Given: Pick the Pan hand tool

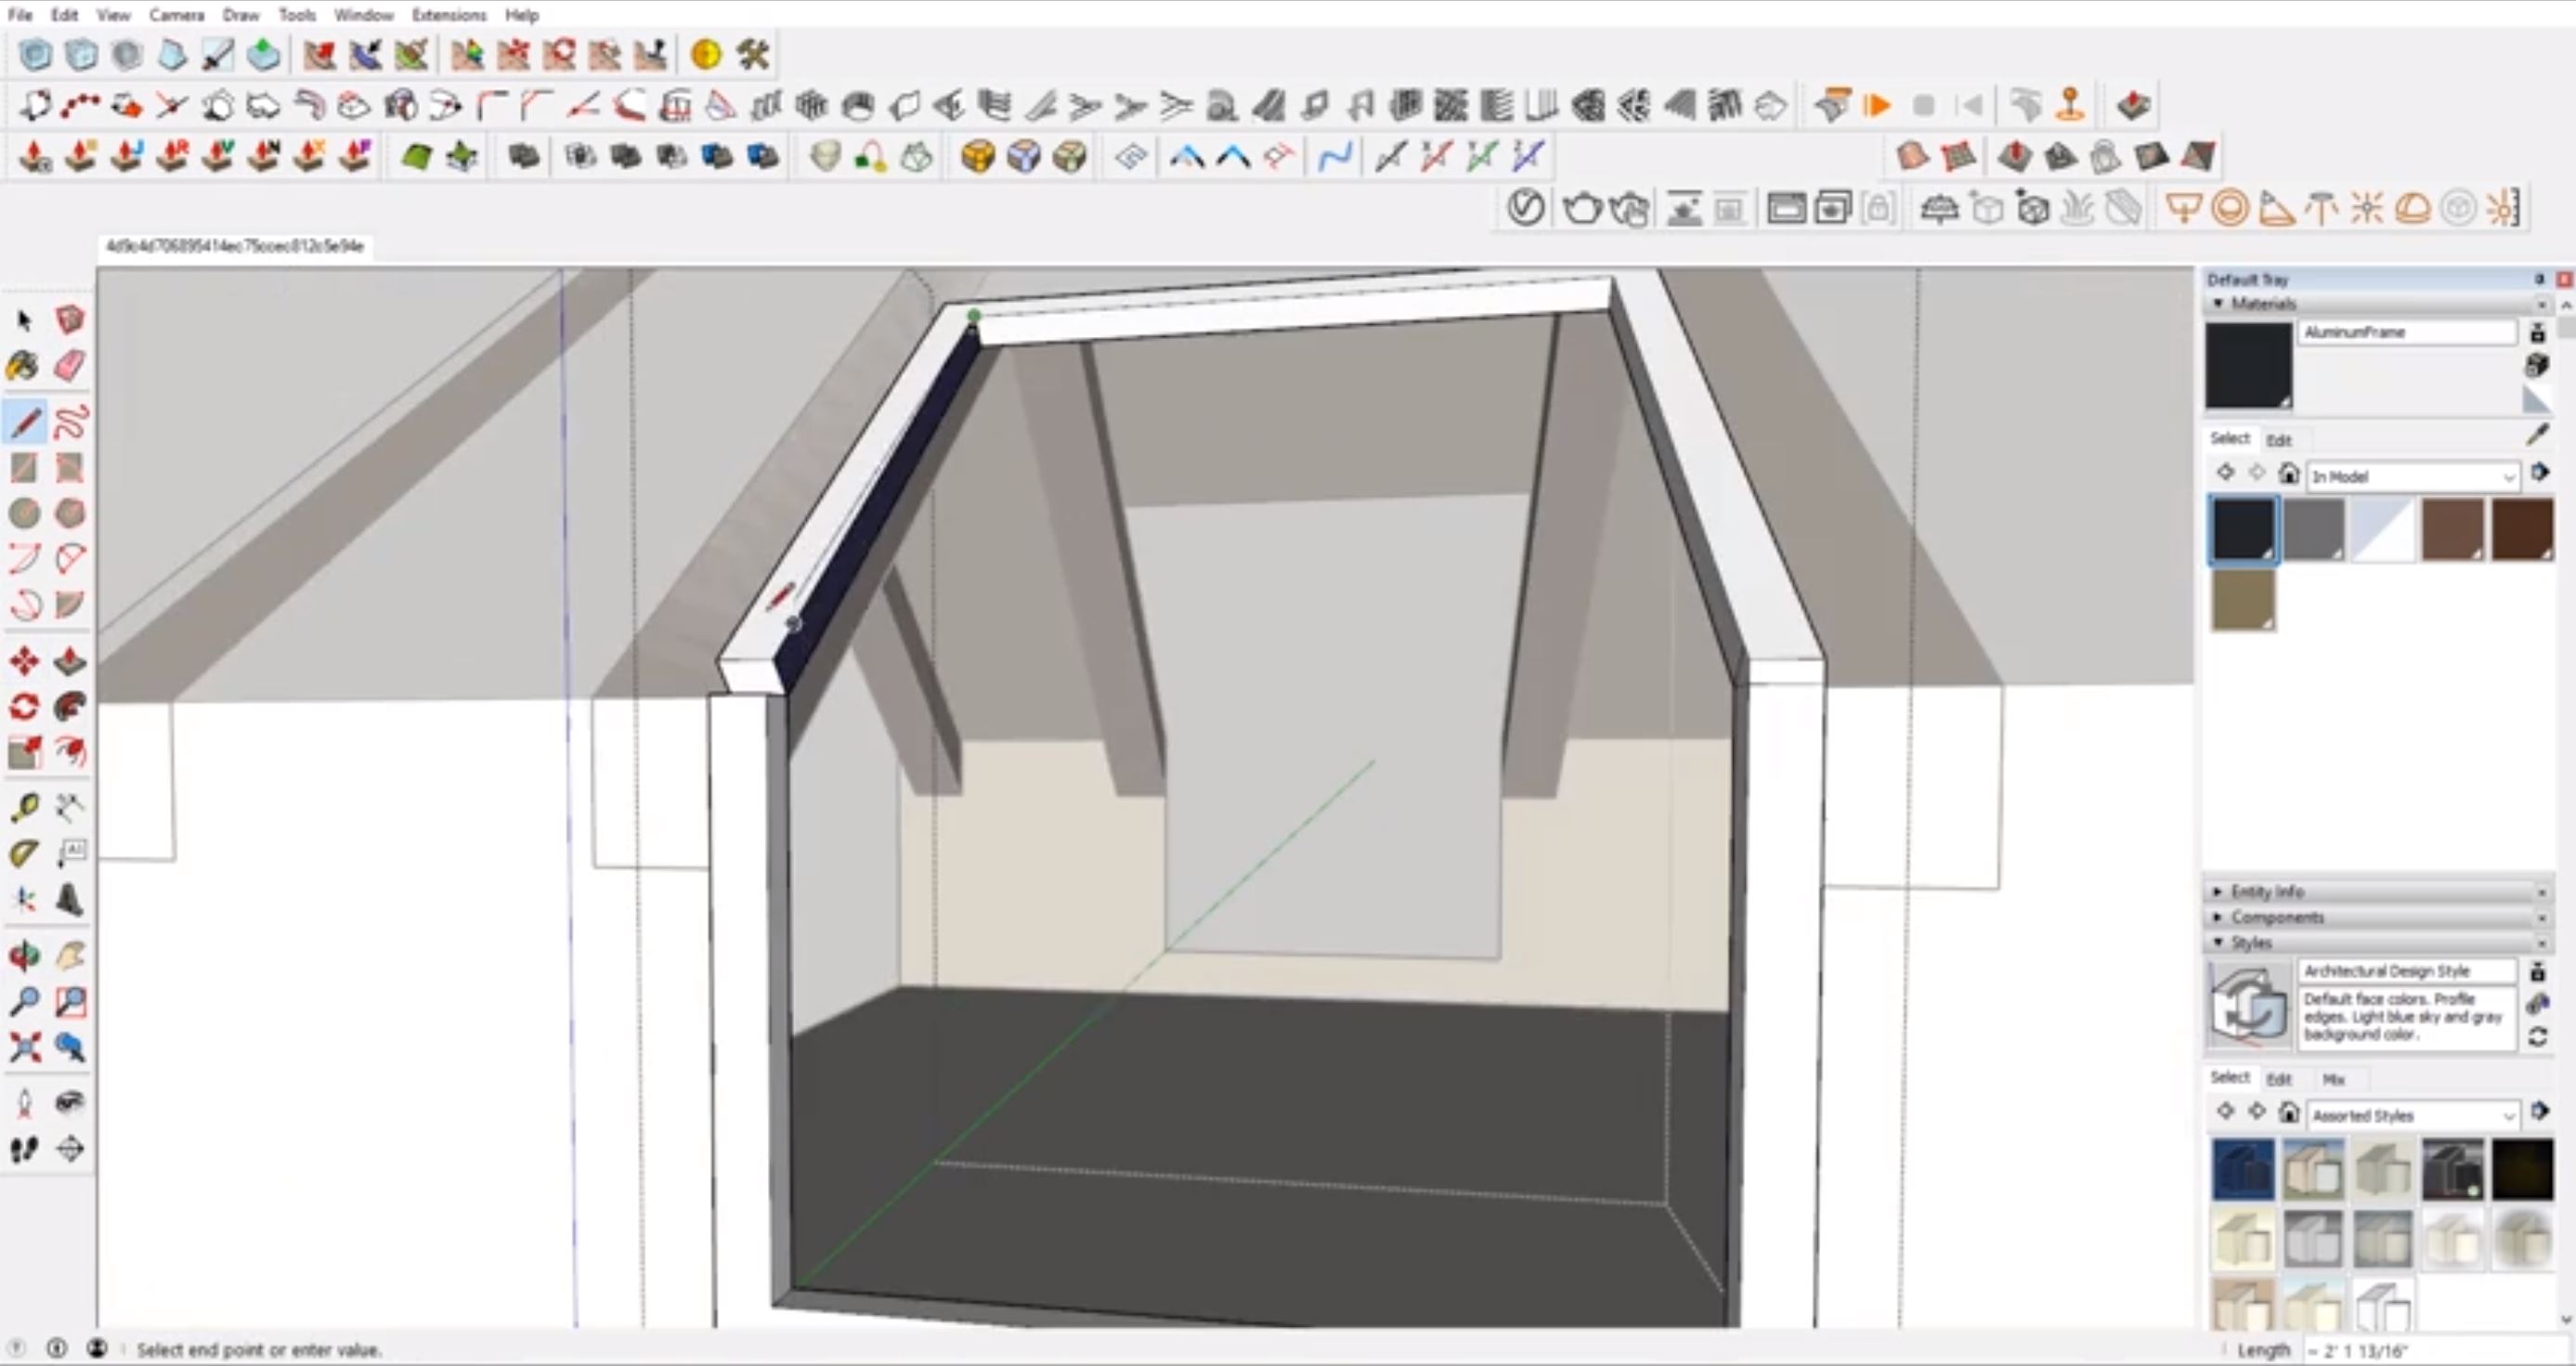Looking at the screenshot, I should (x=69, y=957).
